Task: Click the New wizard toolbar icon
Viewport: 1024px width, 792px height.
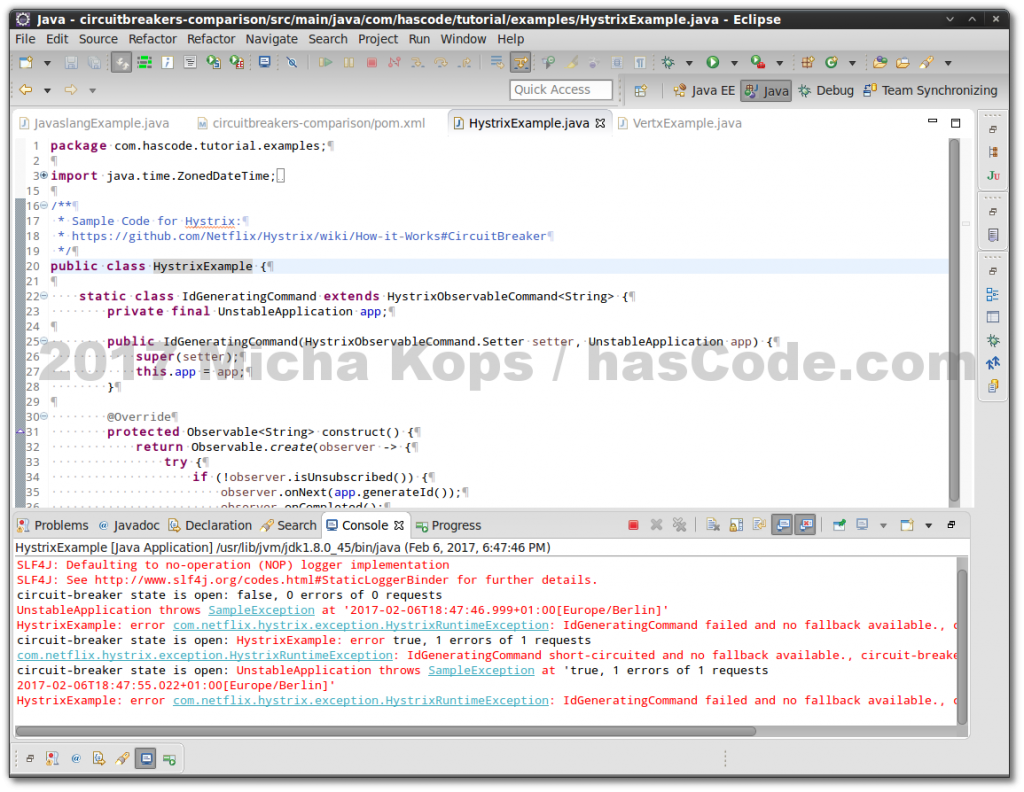Action: coord(26,63)
